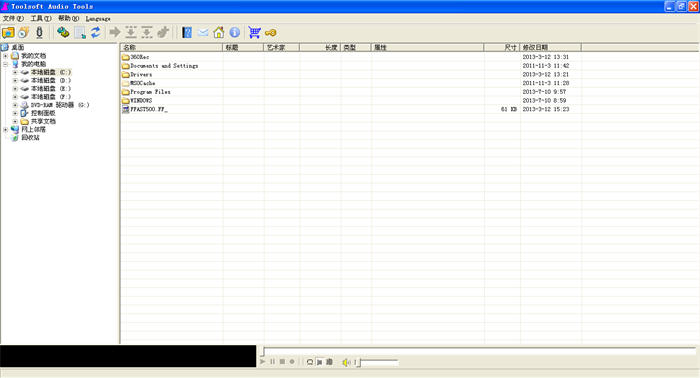
Task: Open the 帮助 menu
Action: (x=68, y=18)
